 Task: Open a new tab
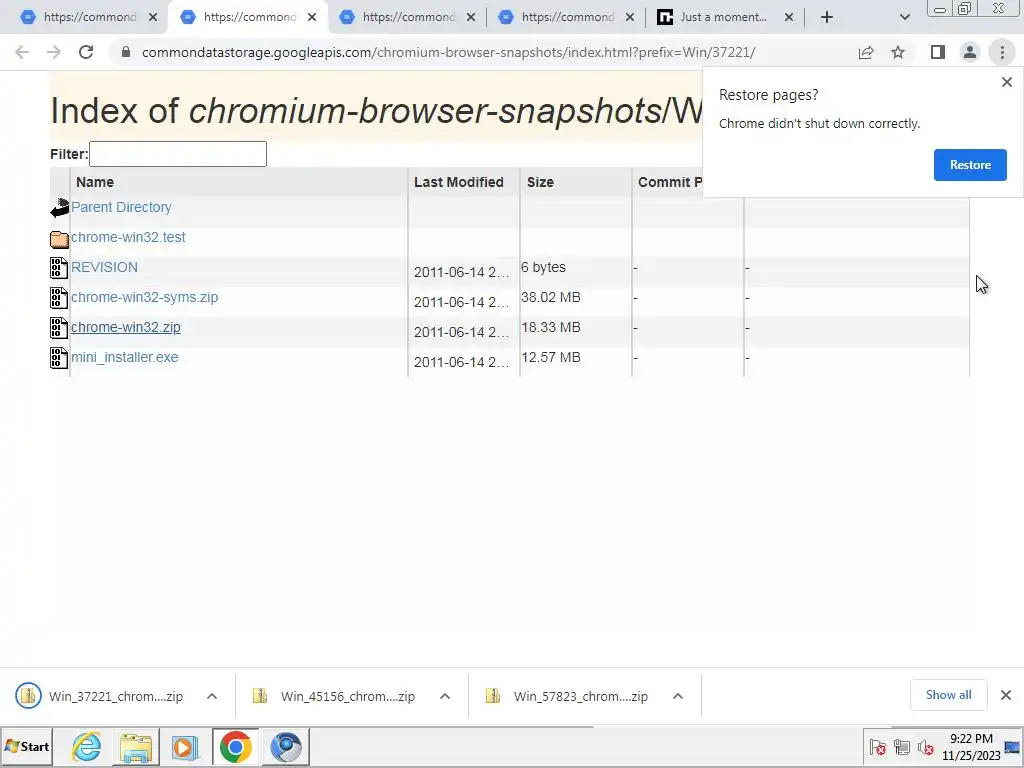click(827, 17)
